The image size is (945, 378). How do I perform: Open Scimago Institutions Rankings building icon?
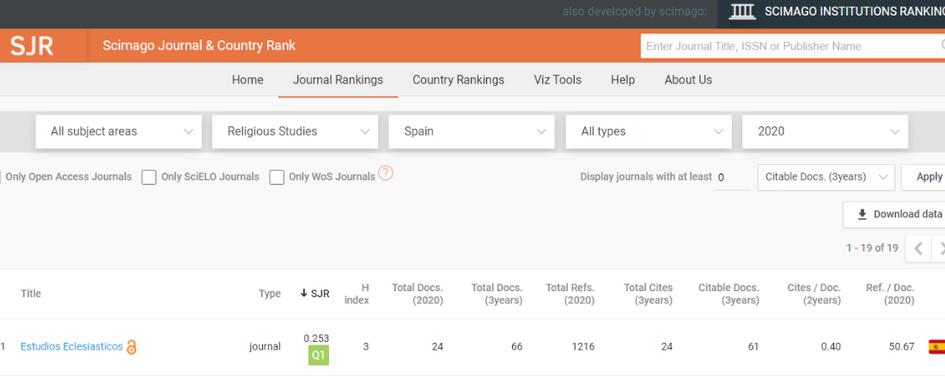click(742, 11)
